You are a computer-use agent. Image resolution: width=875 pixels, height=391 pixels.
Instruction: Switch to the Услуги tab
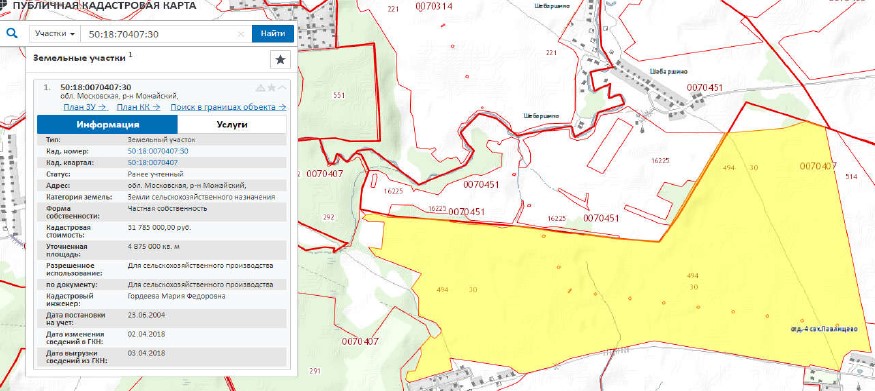(232, 124)
